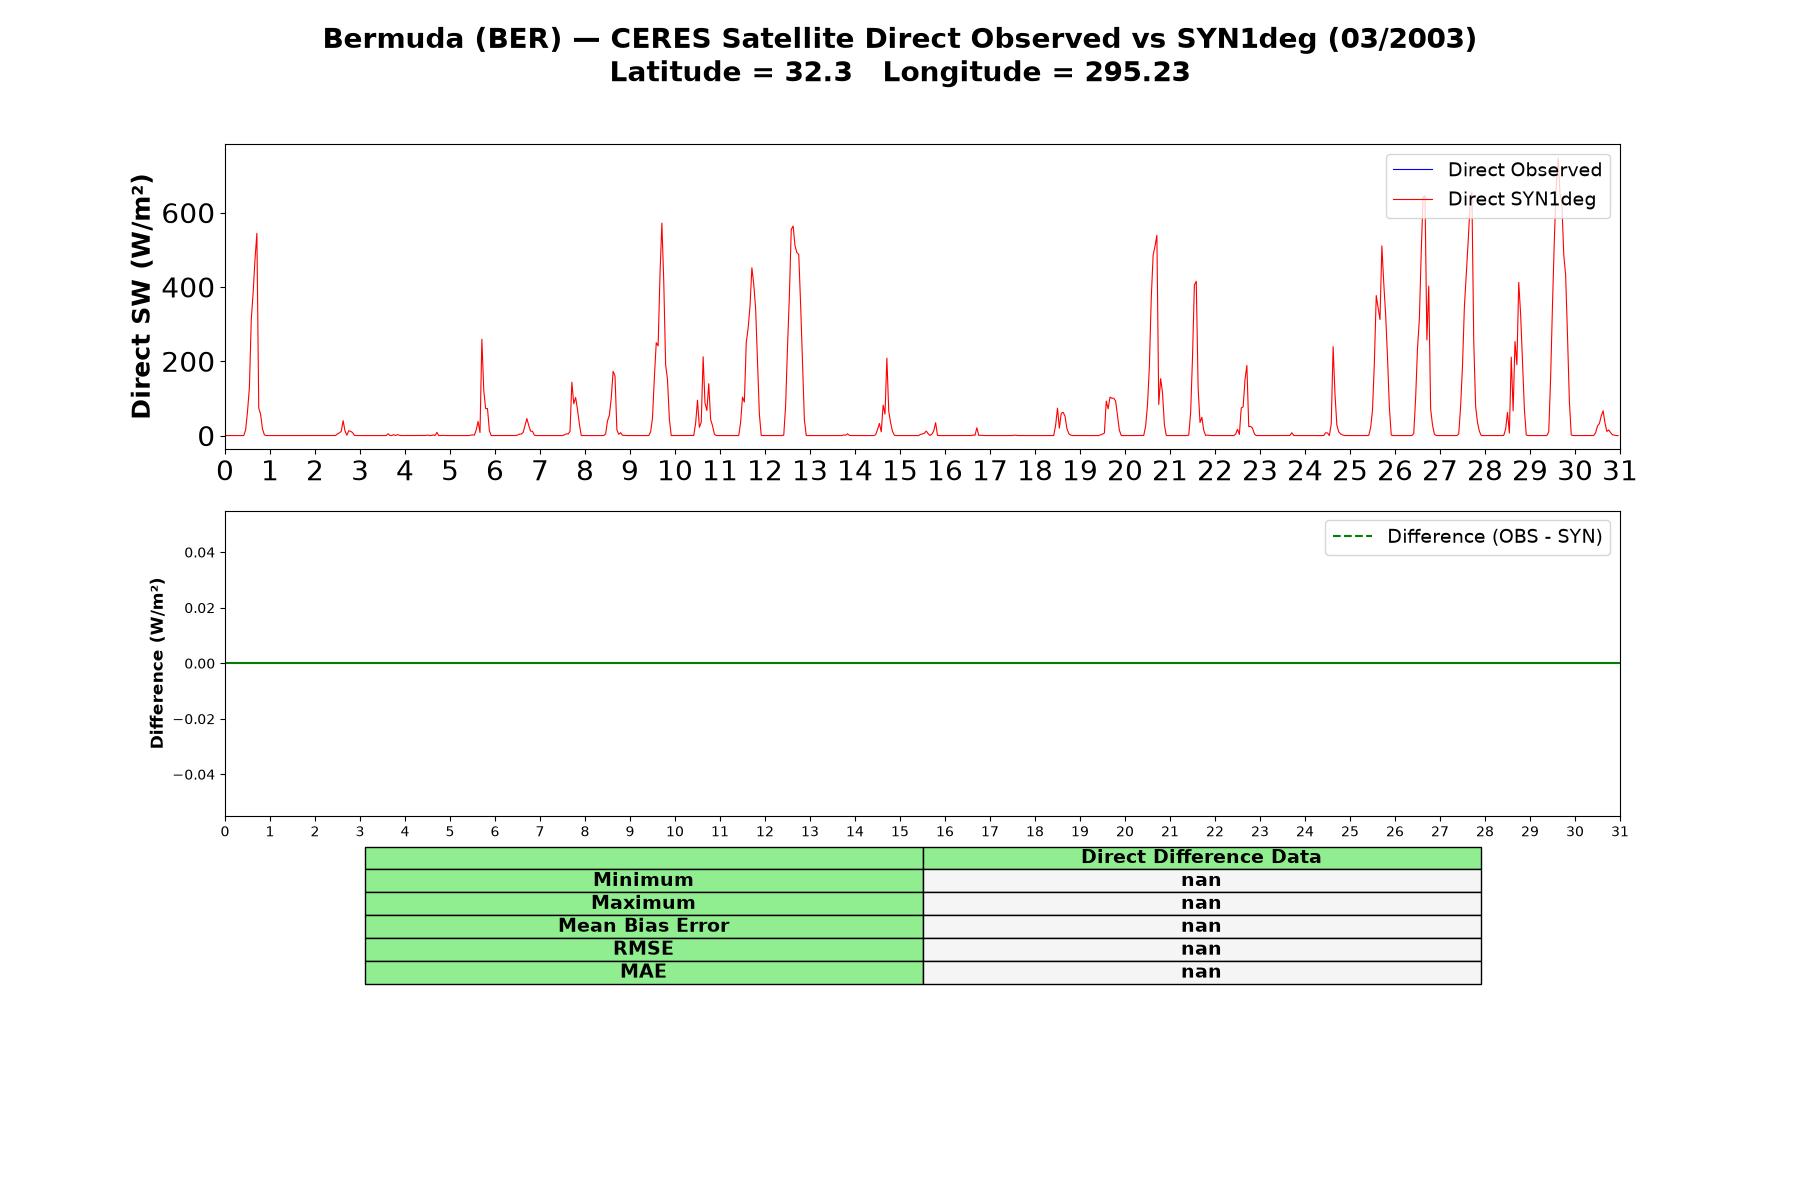Click the Direct Observed legend entry
This screenshot has height=1200, width=1800.
tap(1497, 170)
